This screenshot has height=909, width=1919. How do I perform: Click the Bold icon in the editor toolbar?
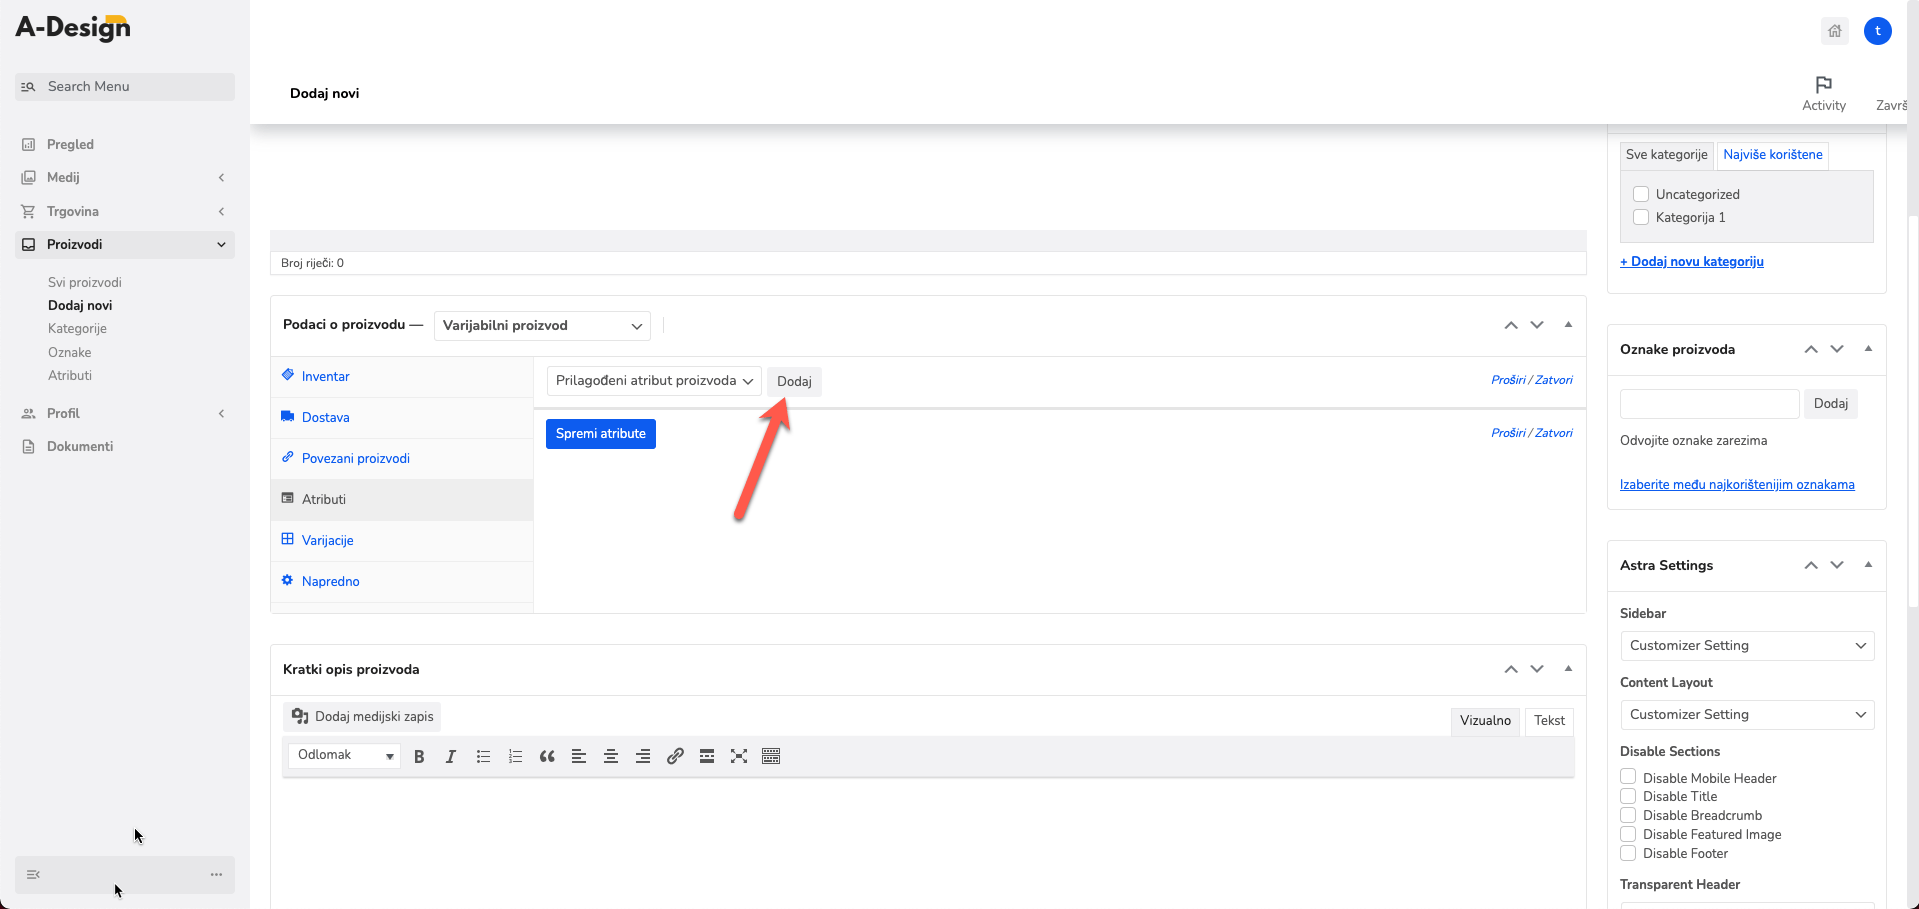419,756
